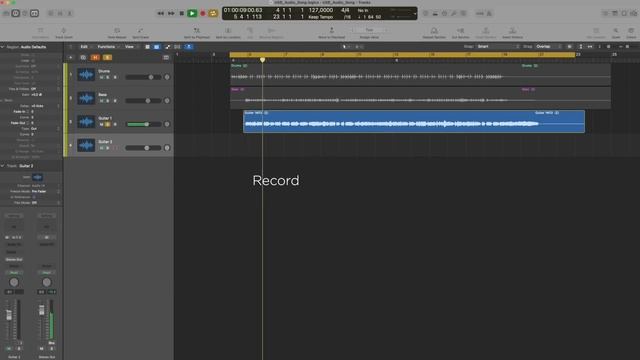
Task: Click the Move to Playhead toolbar button
Action: pos(331,33)
